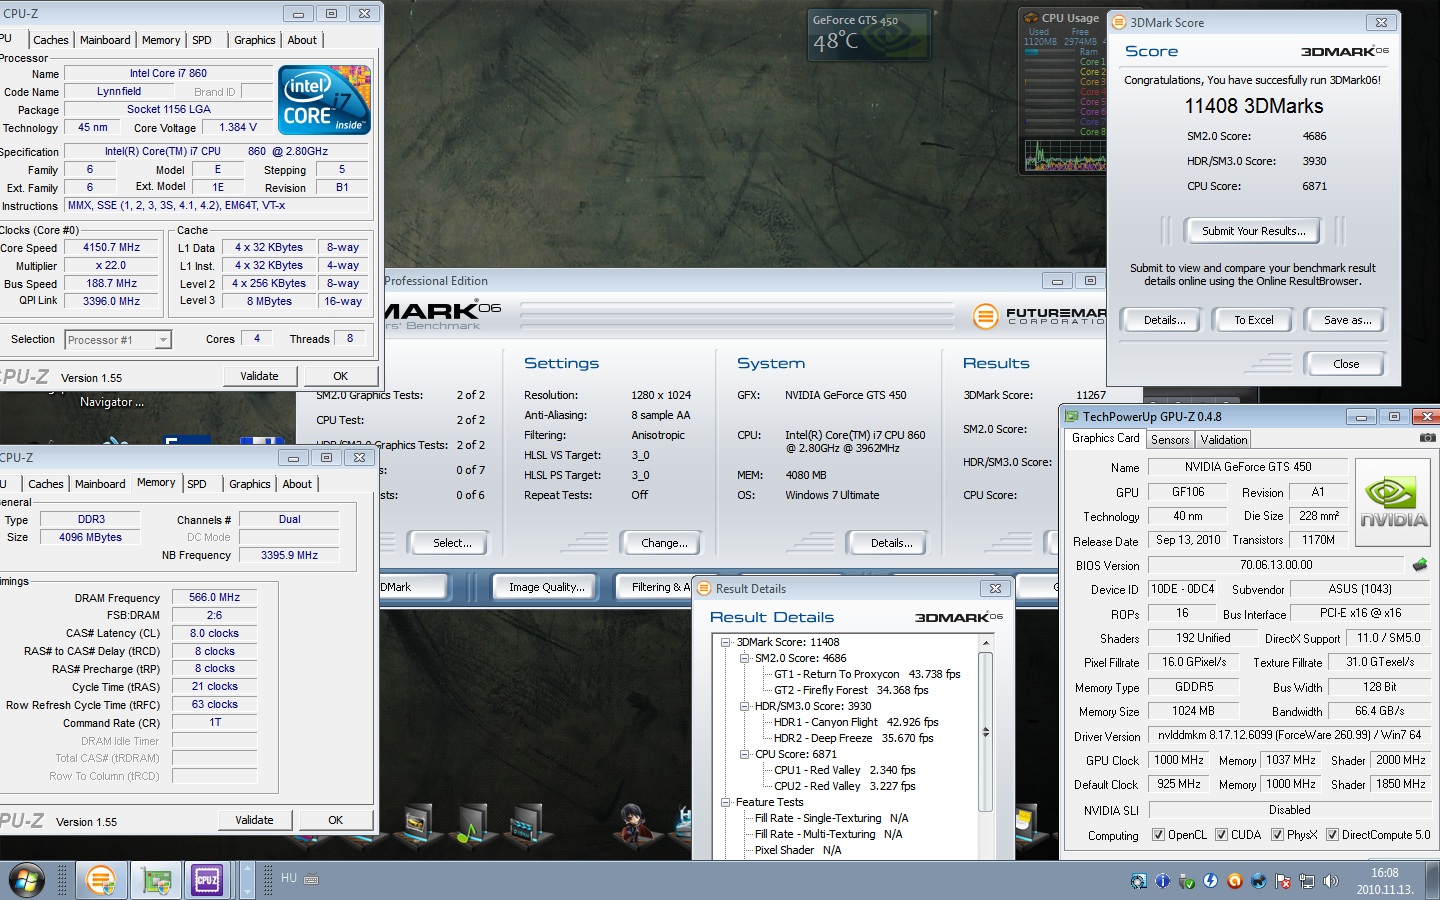Open the About tab in the bottom CPU-Z window
This screenshot has height=900, width=1440.
click(x=297, y=484)
